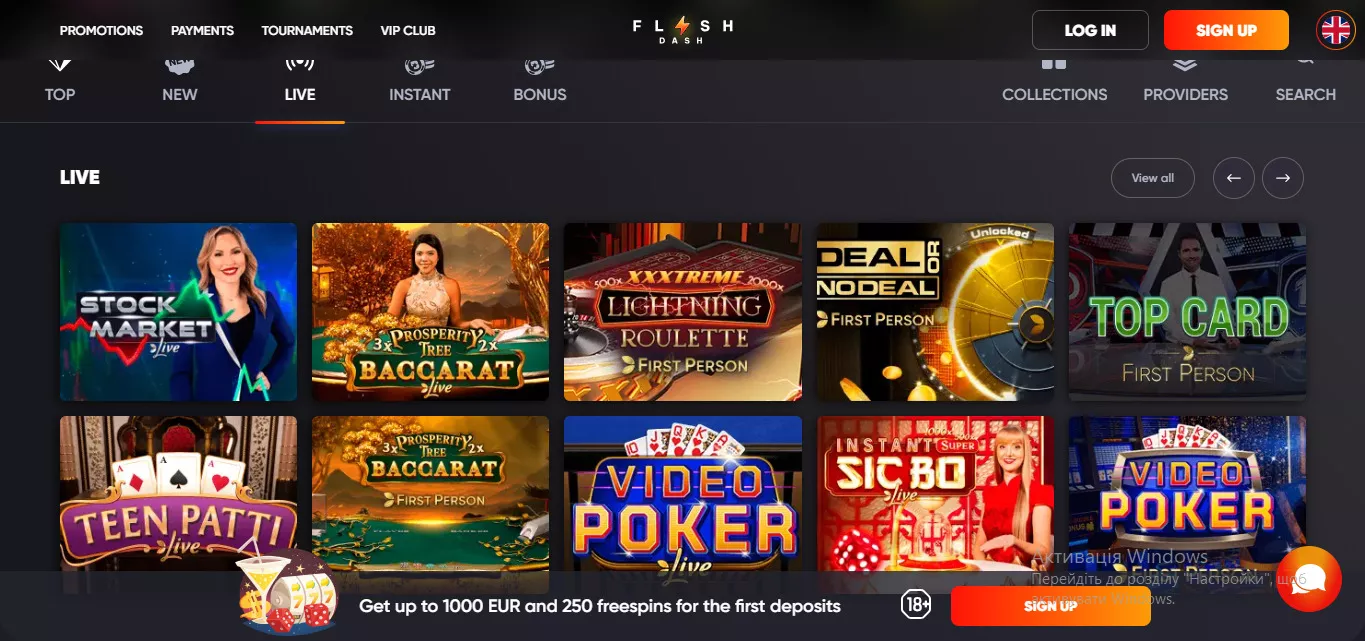Switch to the Bonus games category
Viewport: 1365px width, 641px height.
pos(540,80)
